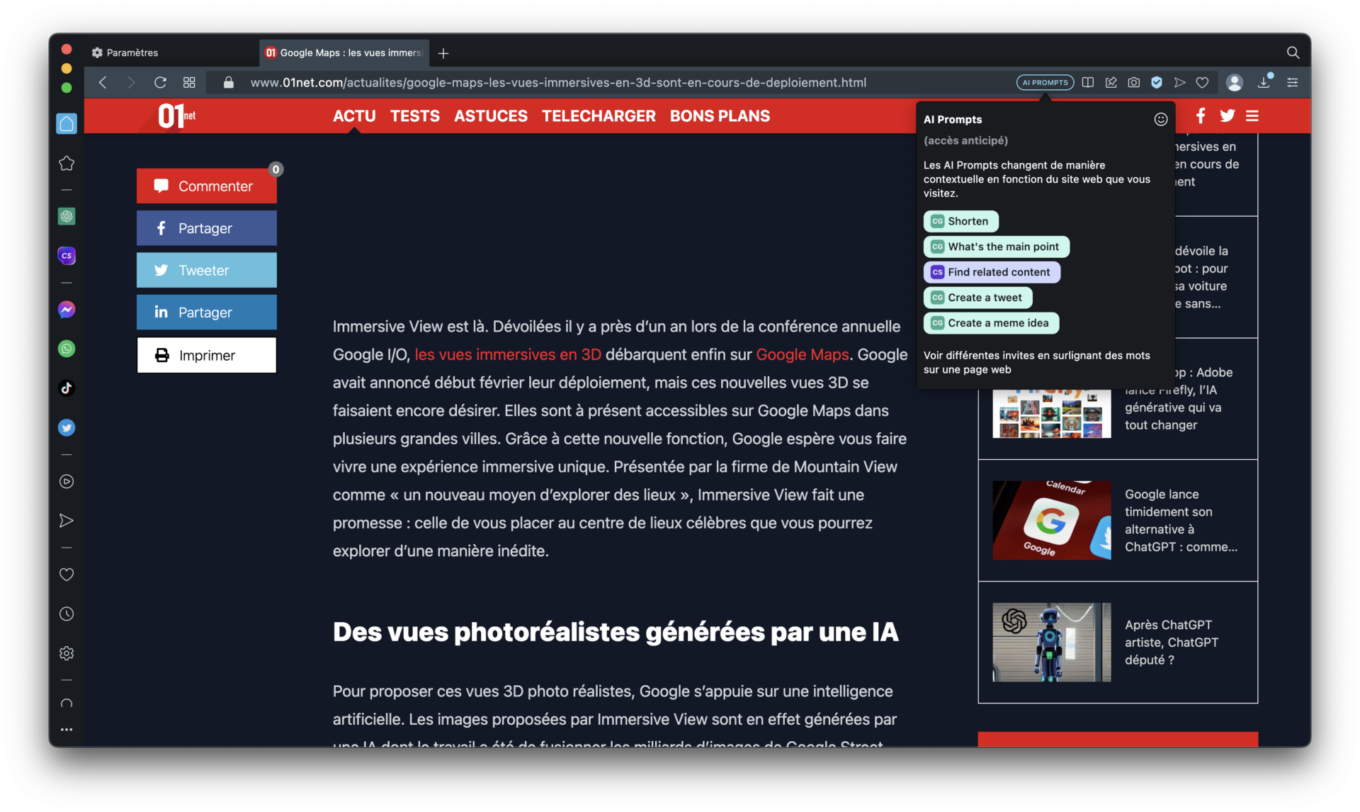Click the pinboard edit icon
This screenshot has height=812, width=1360.
1111,82
